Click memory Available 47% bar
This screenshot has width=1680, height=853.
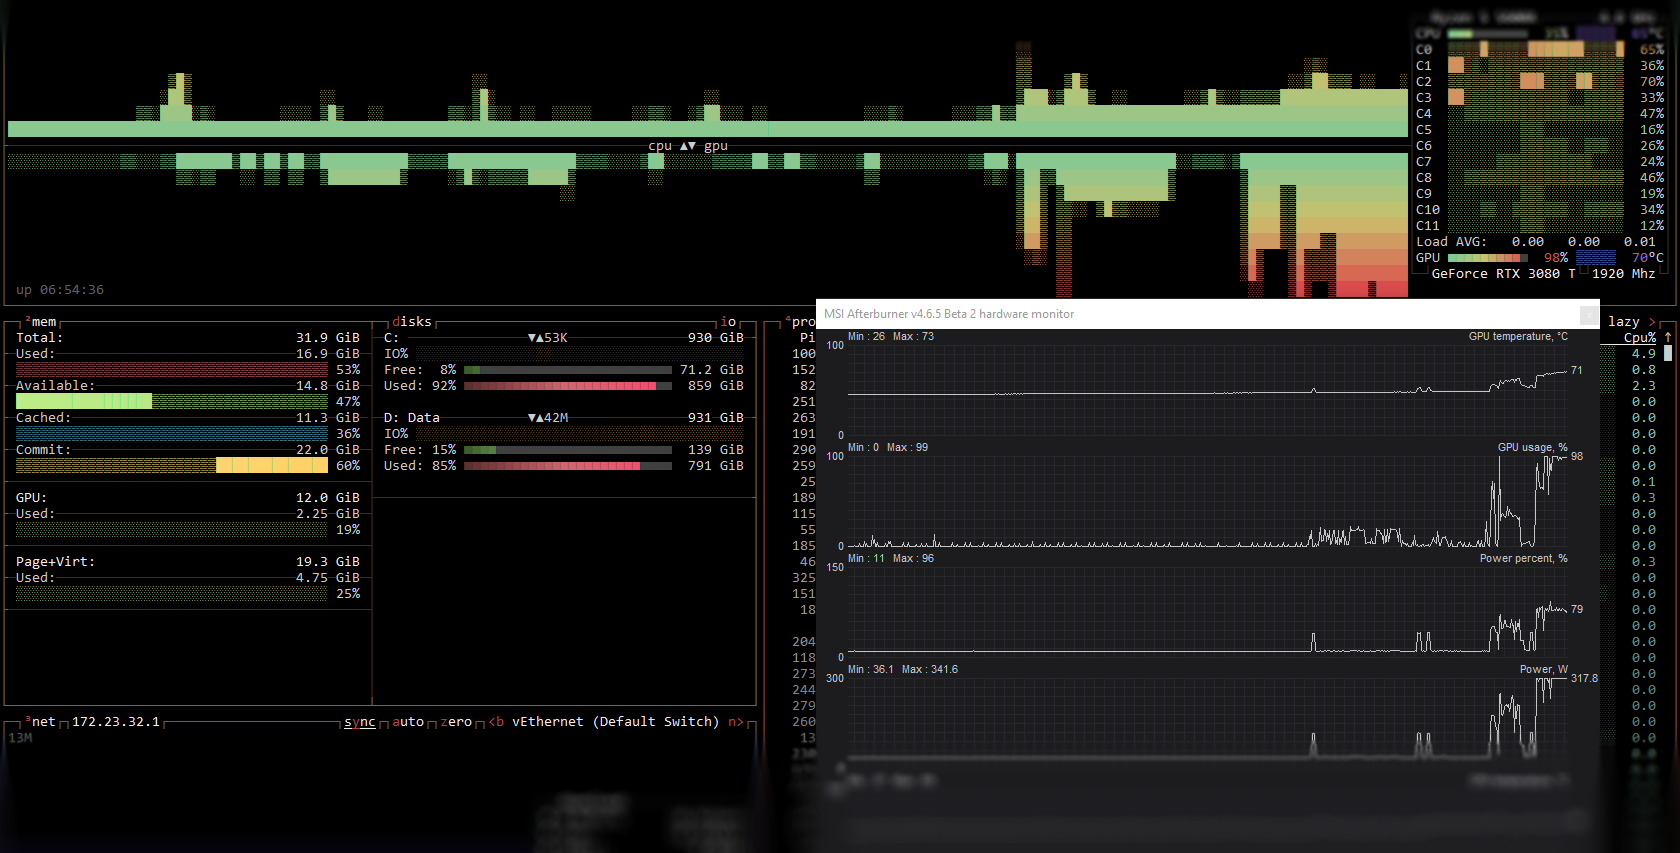click(172, 401)
